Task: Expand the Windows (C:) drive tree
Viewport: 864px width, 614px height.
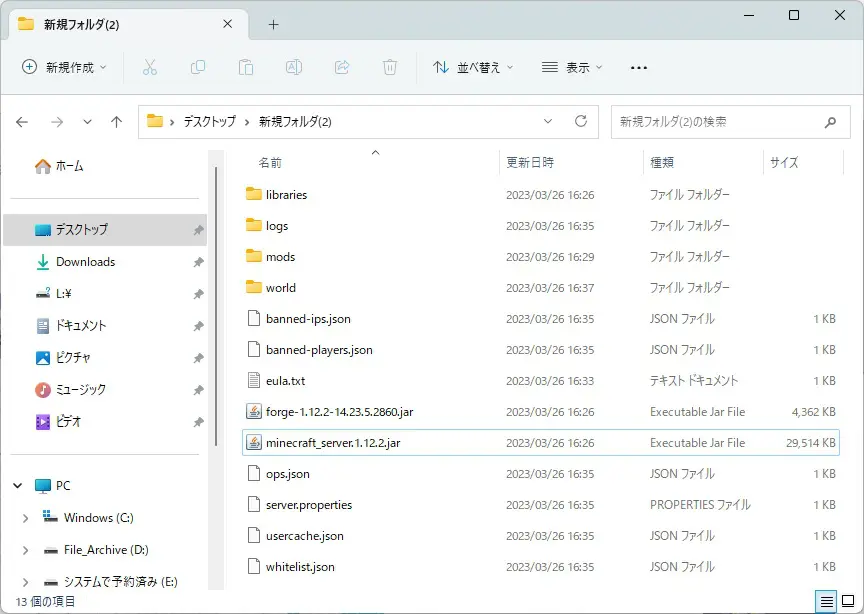Action: click(x=25, y=518)
